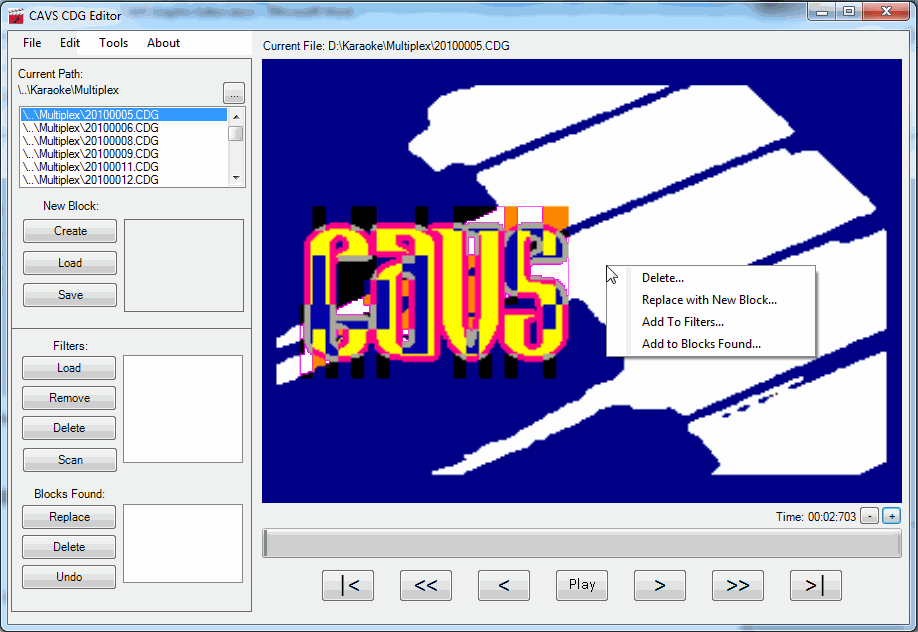Viewport: 918px width, 632px height.
Task: Maximize the CAVS CDG Editor window
Action: [x=850, y=12]
